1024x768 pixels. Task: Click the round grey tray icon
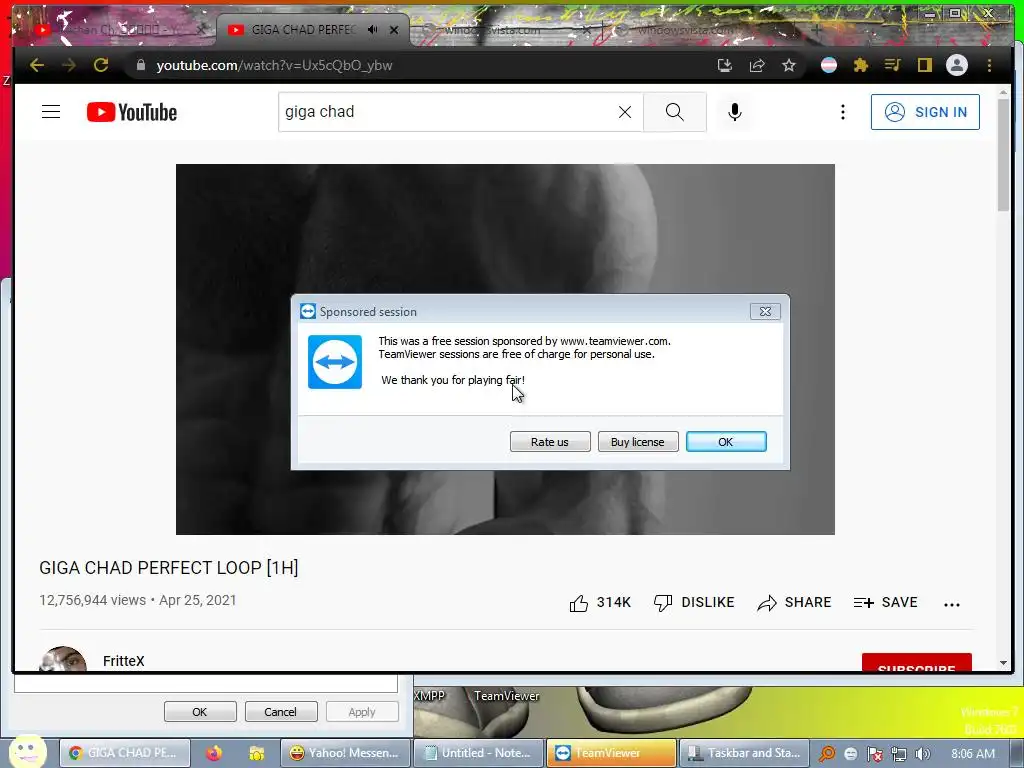[851, 754]
